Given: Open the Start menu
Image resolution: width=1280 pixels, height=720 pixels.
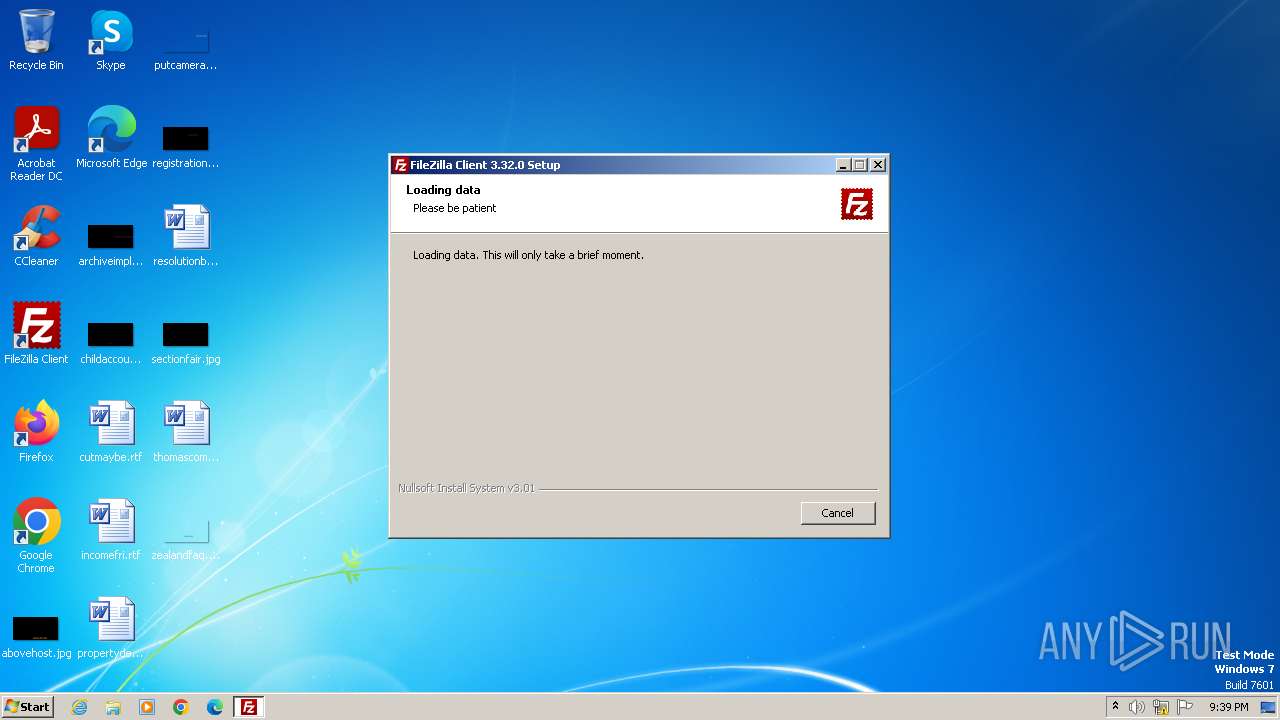Looking at the screenshot, I should coord(27,707).
